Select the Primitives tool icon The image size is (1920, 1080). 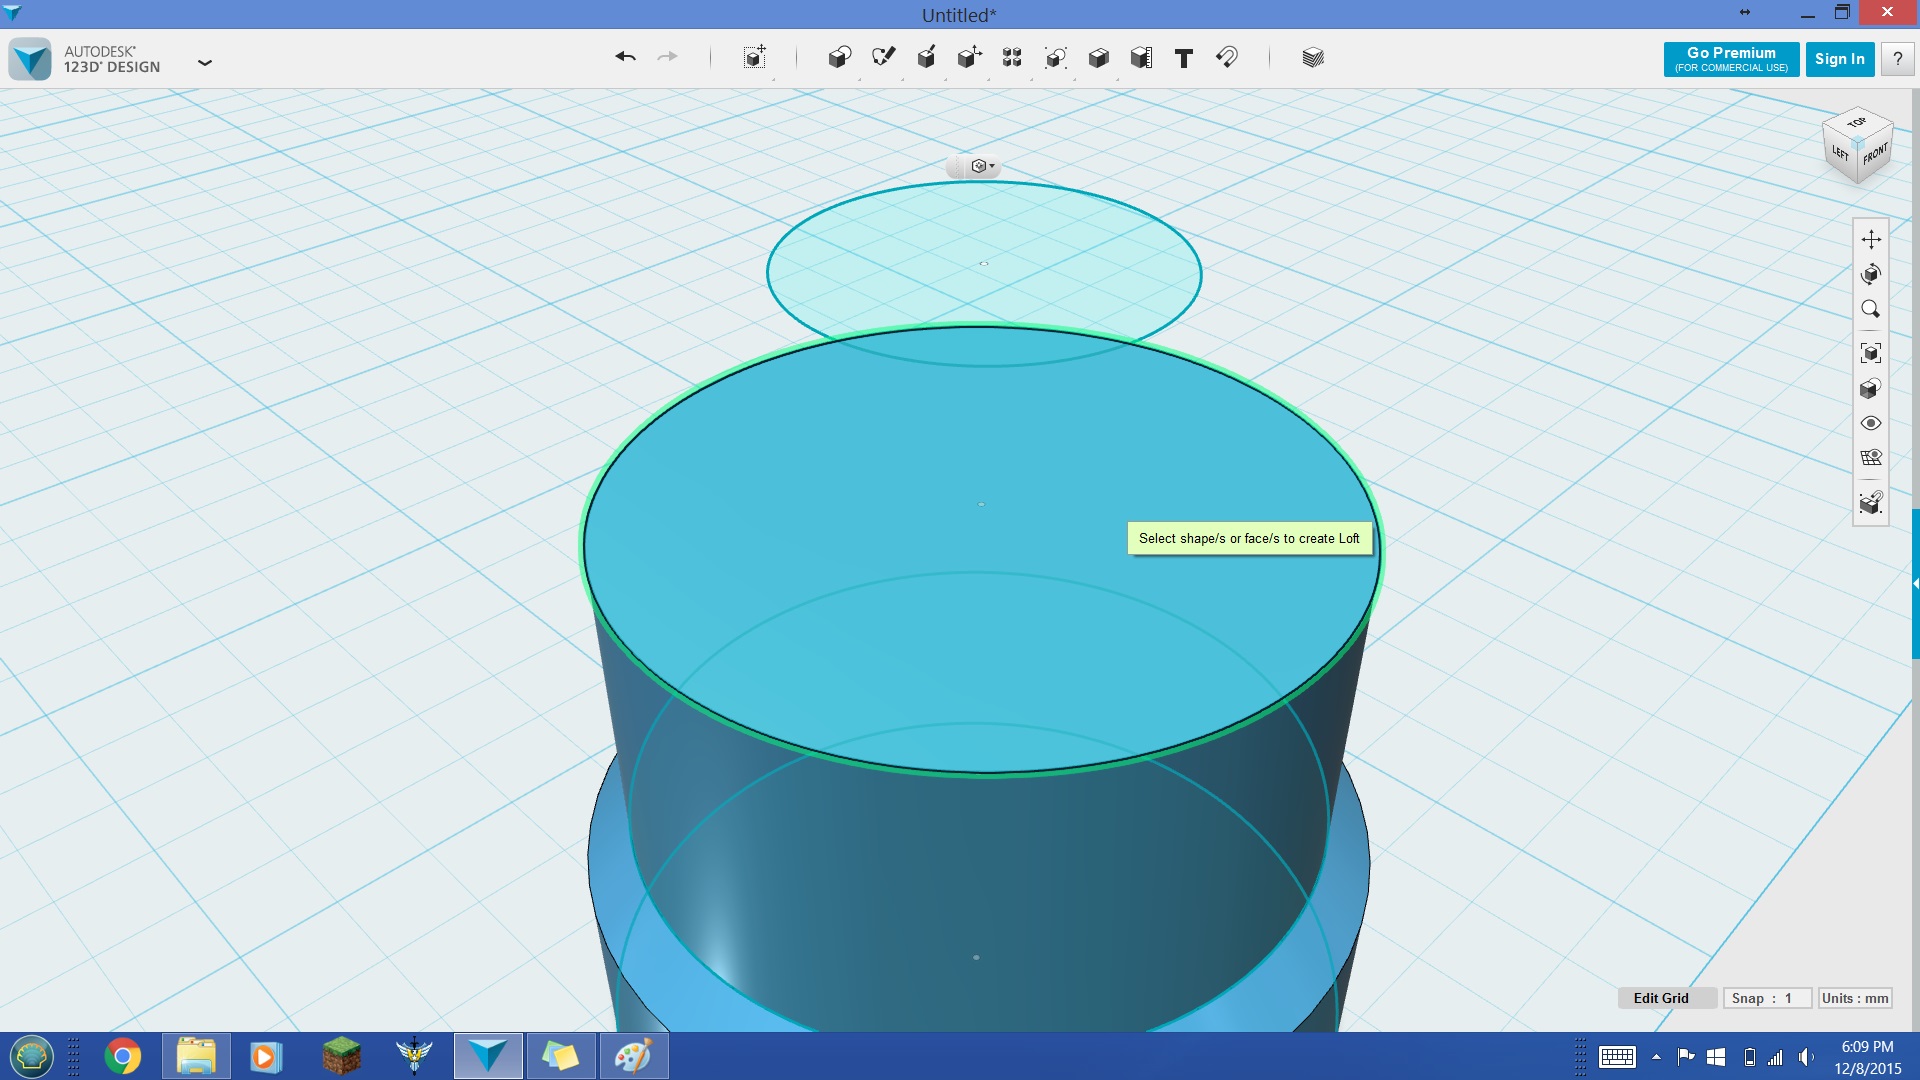pos(839,57)
